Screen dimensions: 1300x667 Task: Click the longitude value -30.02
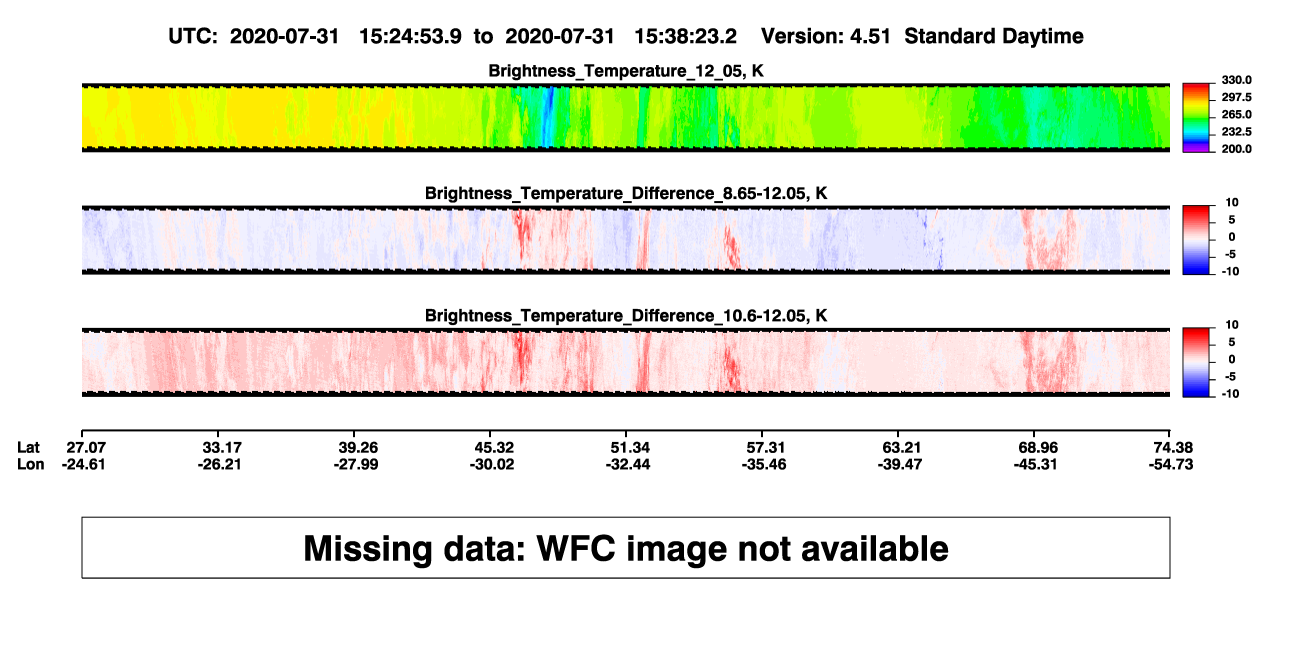[491, 465]
